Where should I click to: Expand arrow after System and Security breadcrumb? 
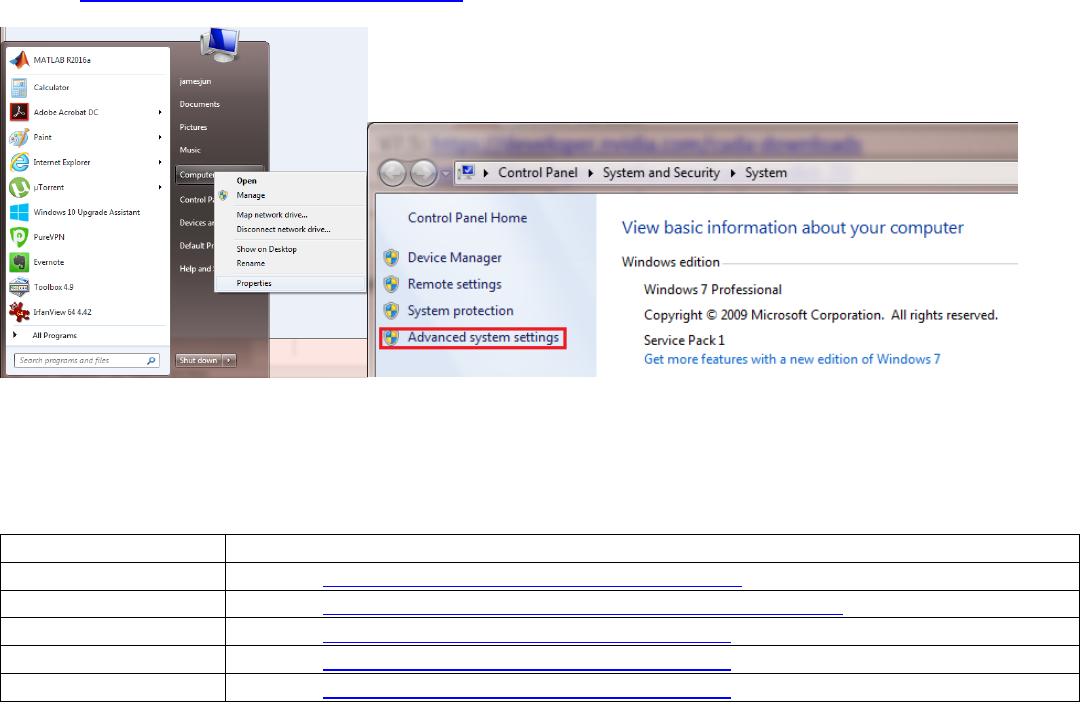(732, 173)
